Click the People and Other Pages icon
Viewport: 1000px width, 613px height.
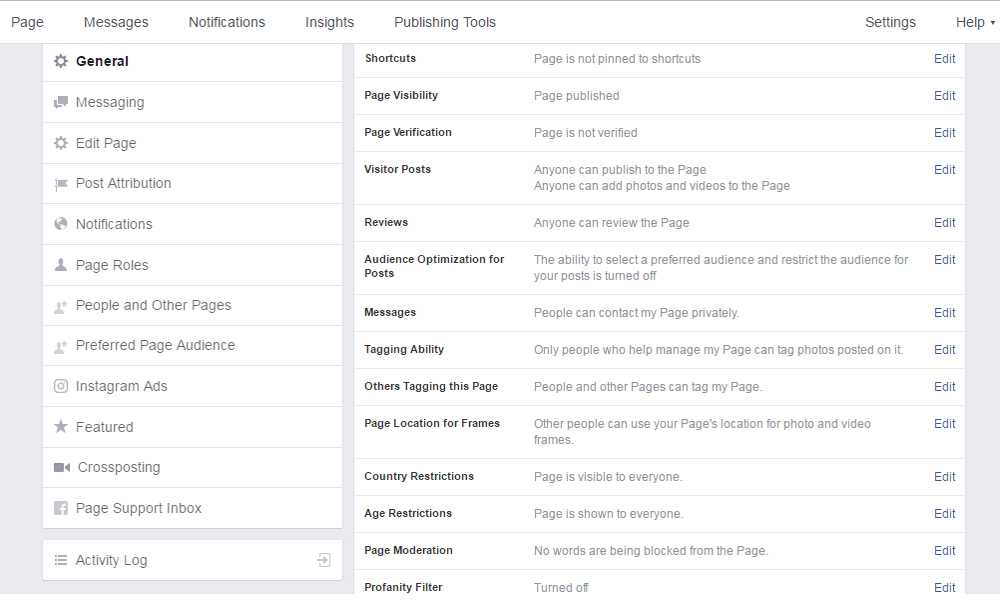pyautogui.click(x=61, y=306)
